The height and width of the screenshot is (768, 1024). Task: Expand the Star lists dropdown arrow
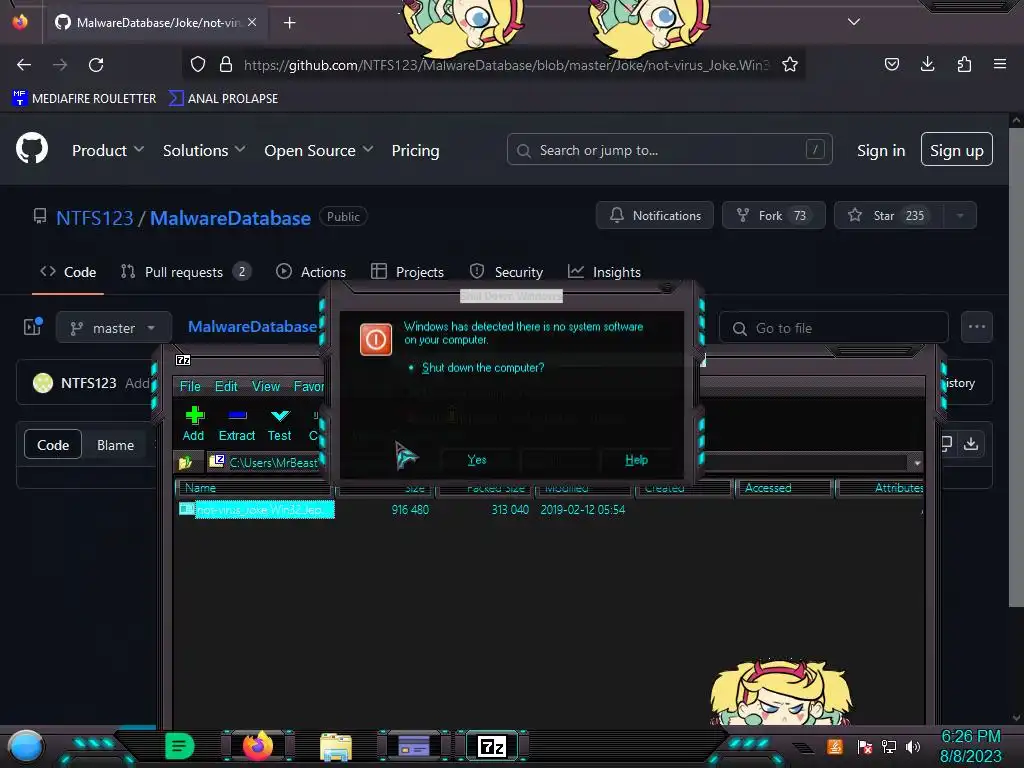pos(960,216)
